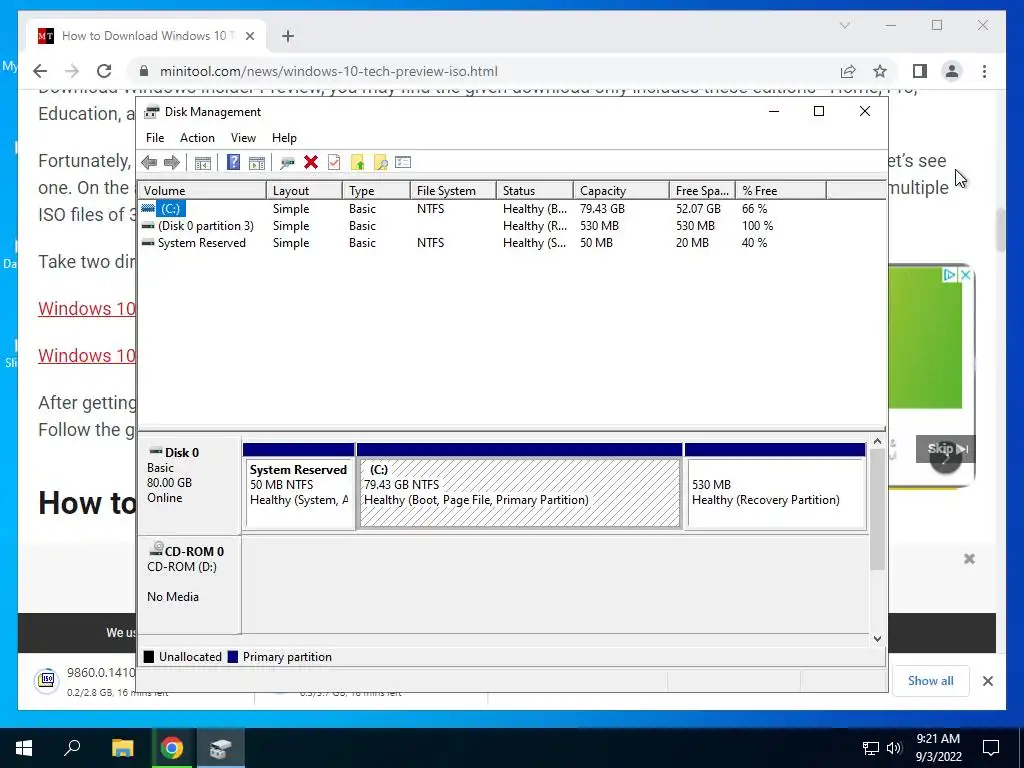
Task: Click Show all downloads in Chrome
Action: coord(931,681)
